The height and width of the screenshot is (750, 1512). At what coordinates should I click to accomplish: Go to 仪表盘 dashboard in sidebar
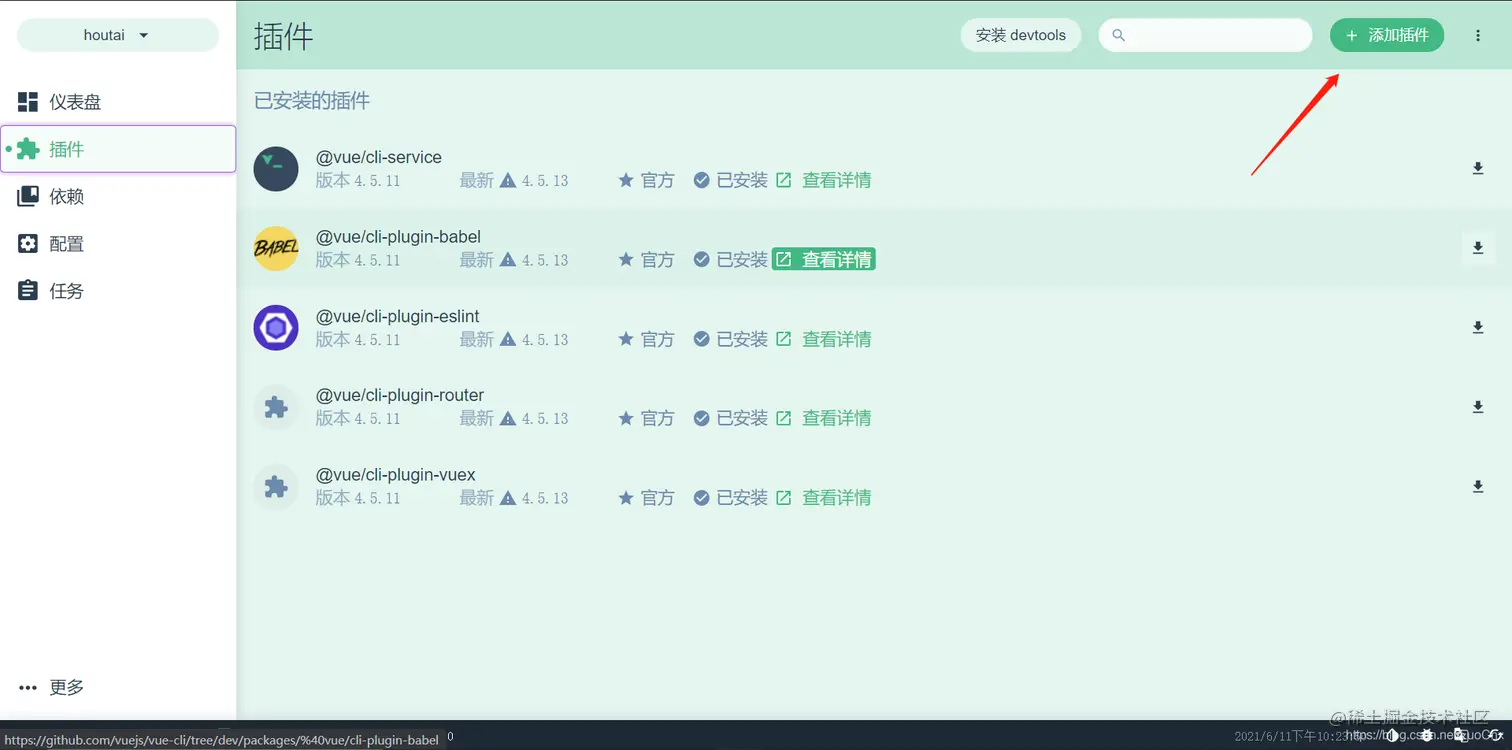pos(118,102)
